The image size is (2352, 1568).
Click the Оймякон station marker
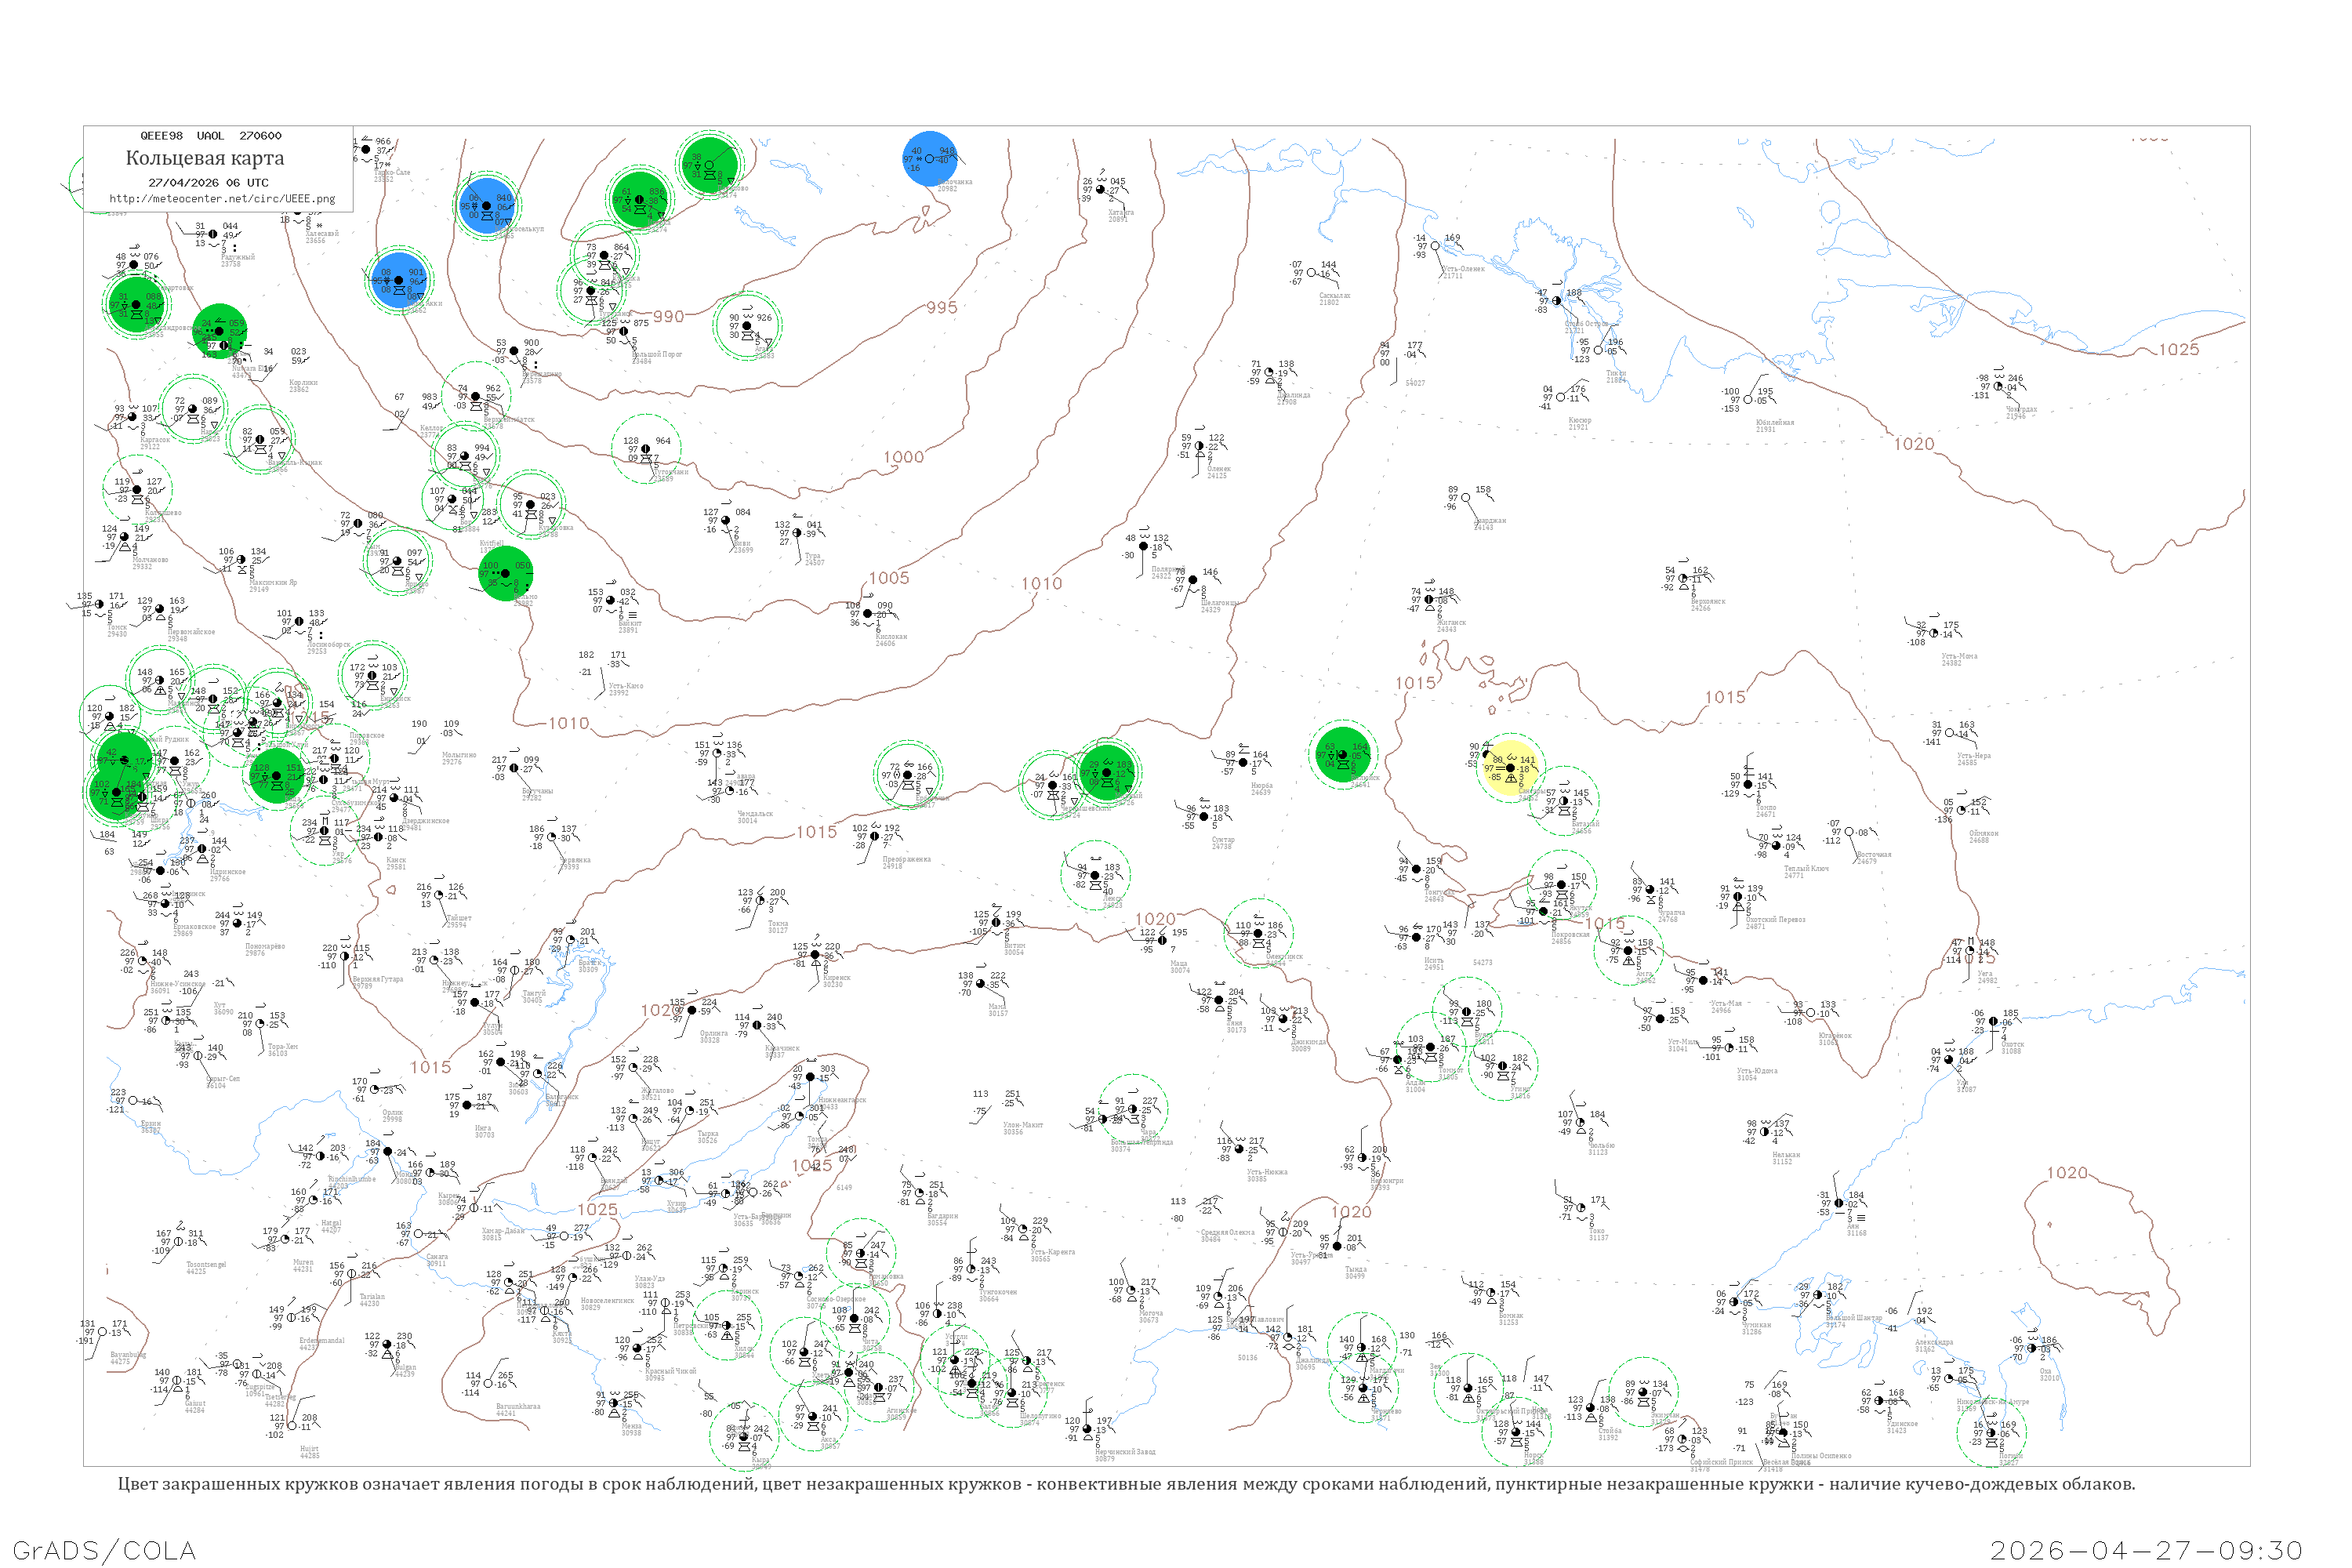pyautogui.click(x=1961, y=810)
